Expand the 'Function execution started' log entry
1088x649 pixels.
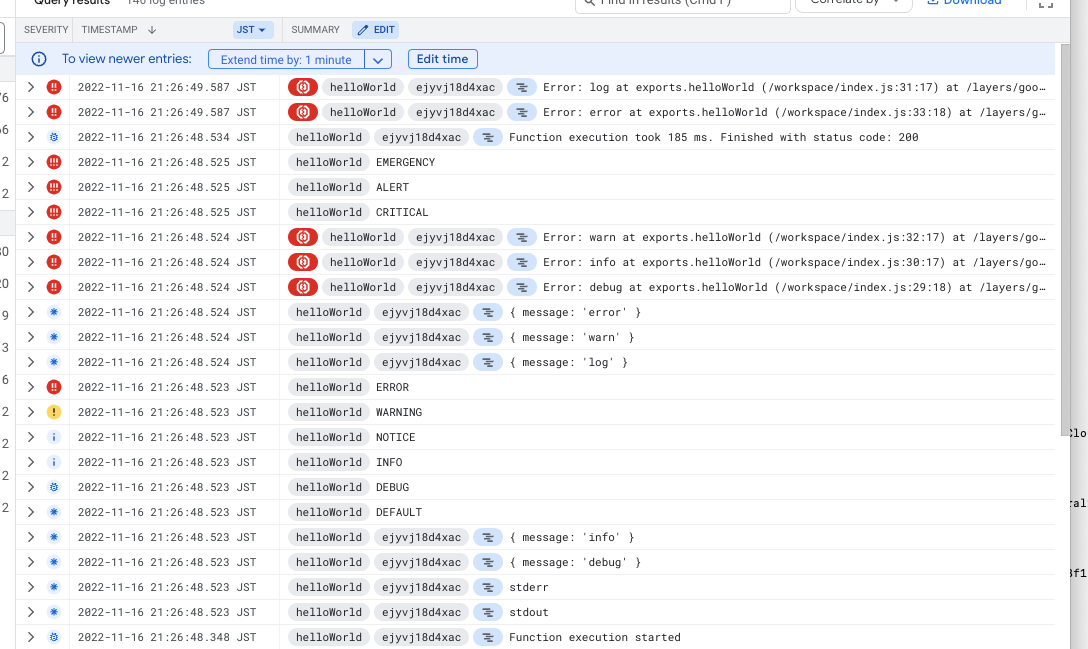click(31, 637)
